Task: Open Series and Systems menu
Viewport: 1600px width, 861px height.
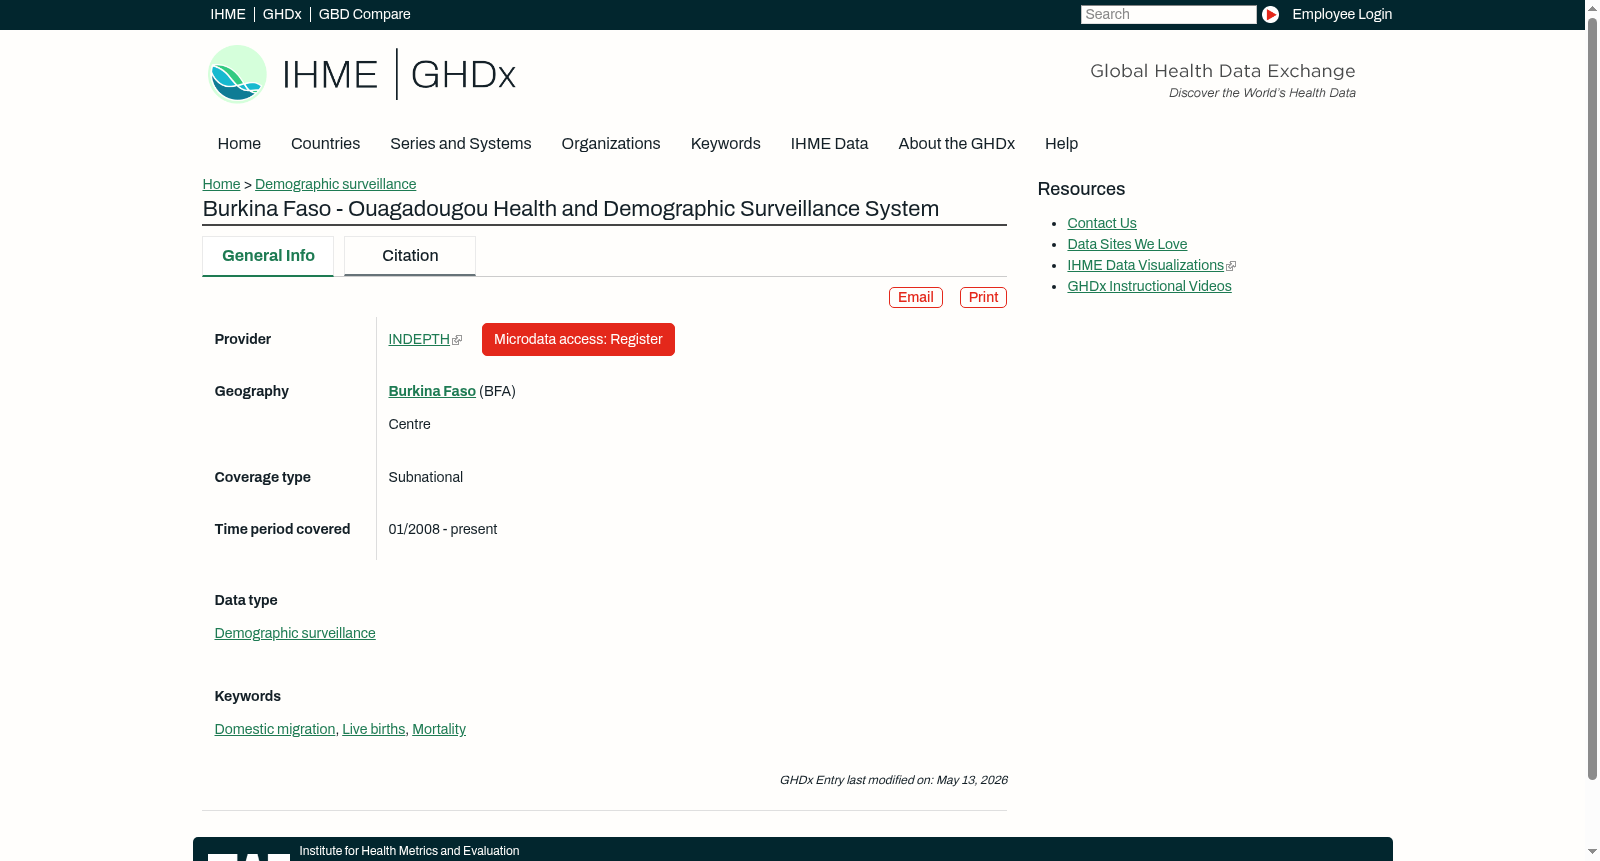Action: 461,144
